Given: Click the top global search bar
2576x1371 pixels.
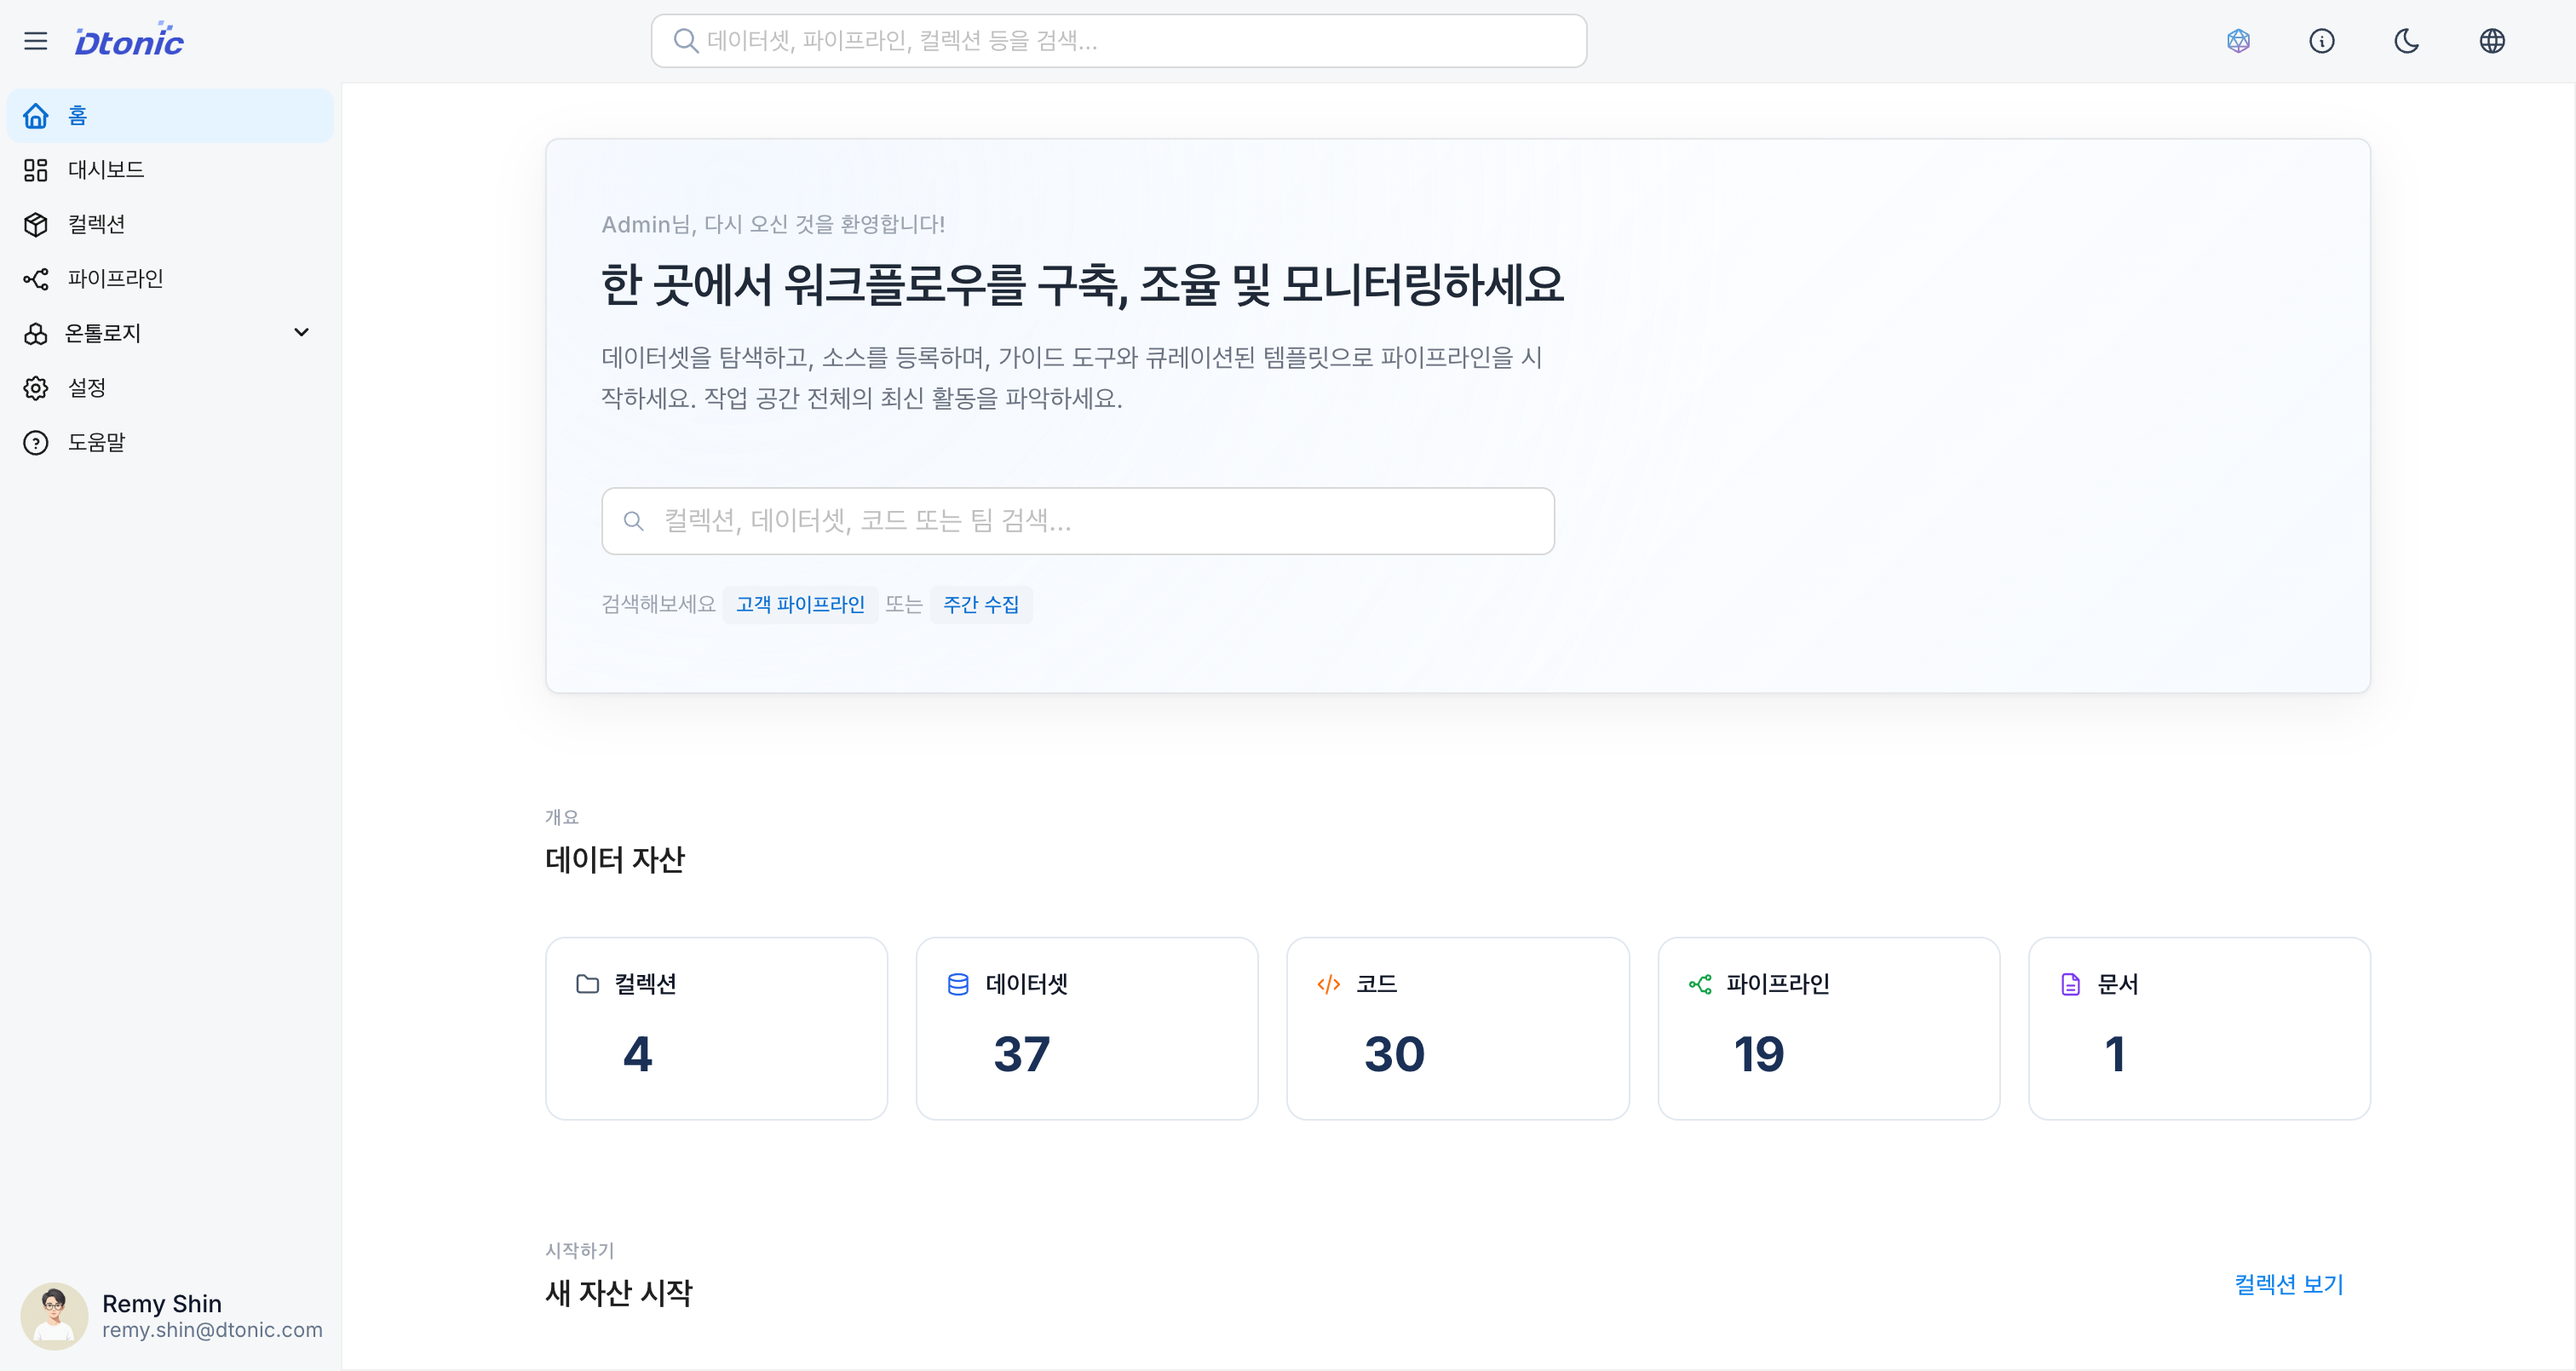Looking at the screenshot, I should coord(1117,41).
